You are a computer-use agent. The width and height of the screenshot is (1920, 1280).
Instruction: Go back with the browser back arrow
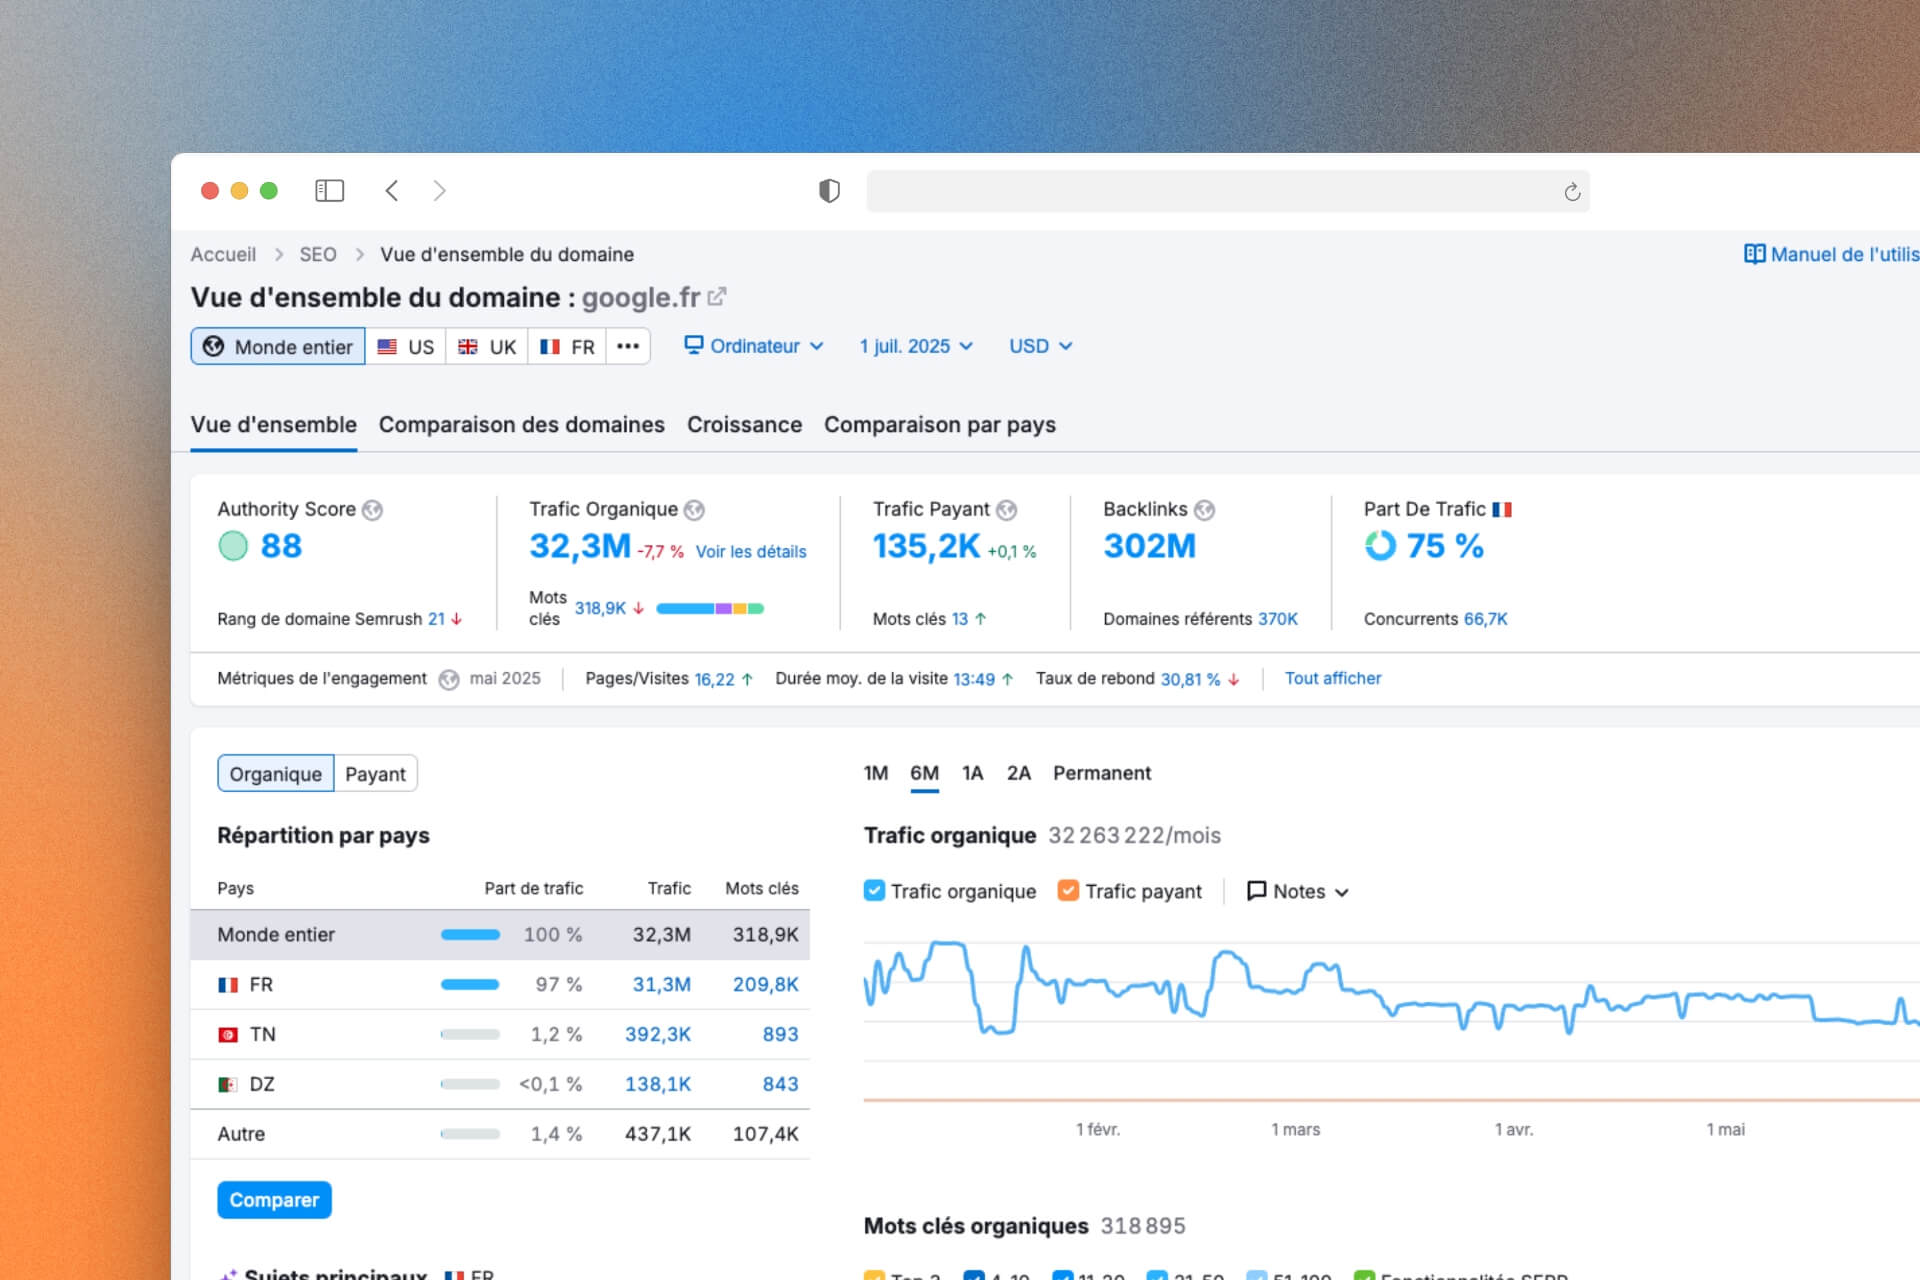pos(392,191)
